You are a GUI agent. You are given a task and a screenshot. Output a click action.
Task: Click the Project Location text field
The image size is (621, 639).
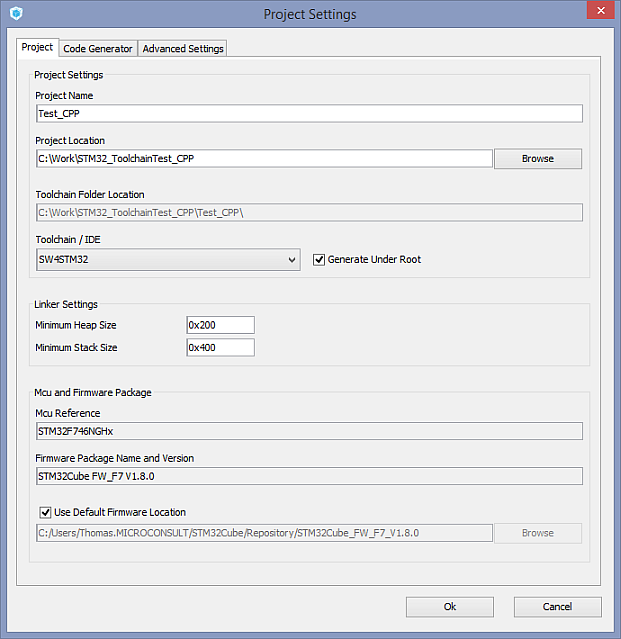(x=263, y=158)
